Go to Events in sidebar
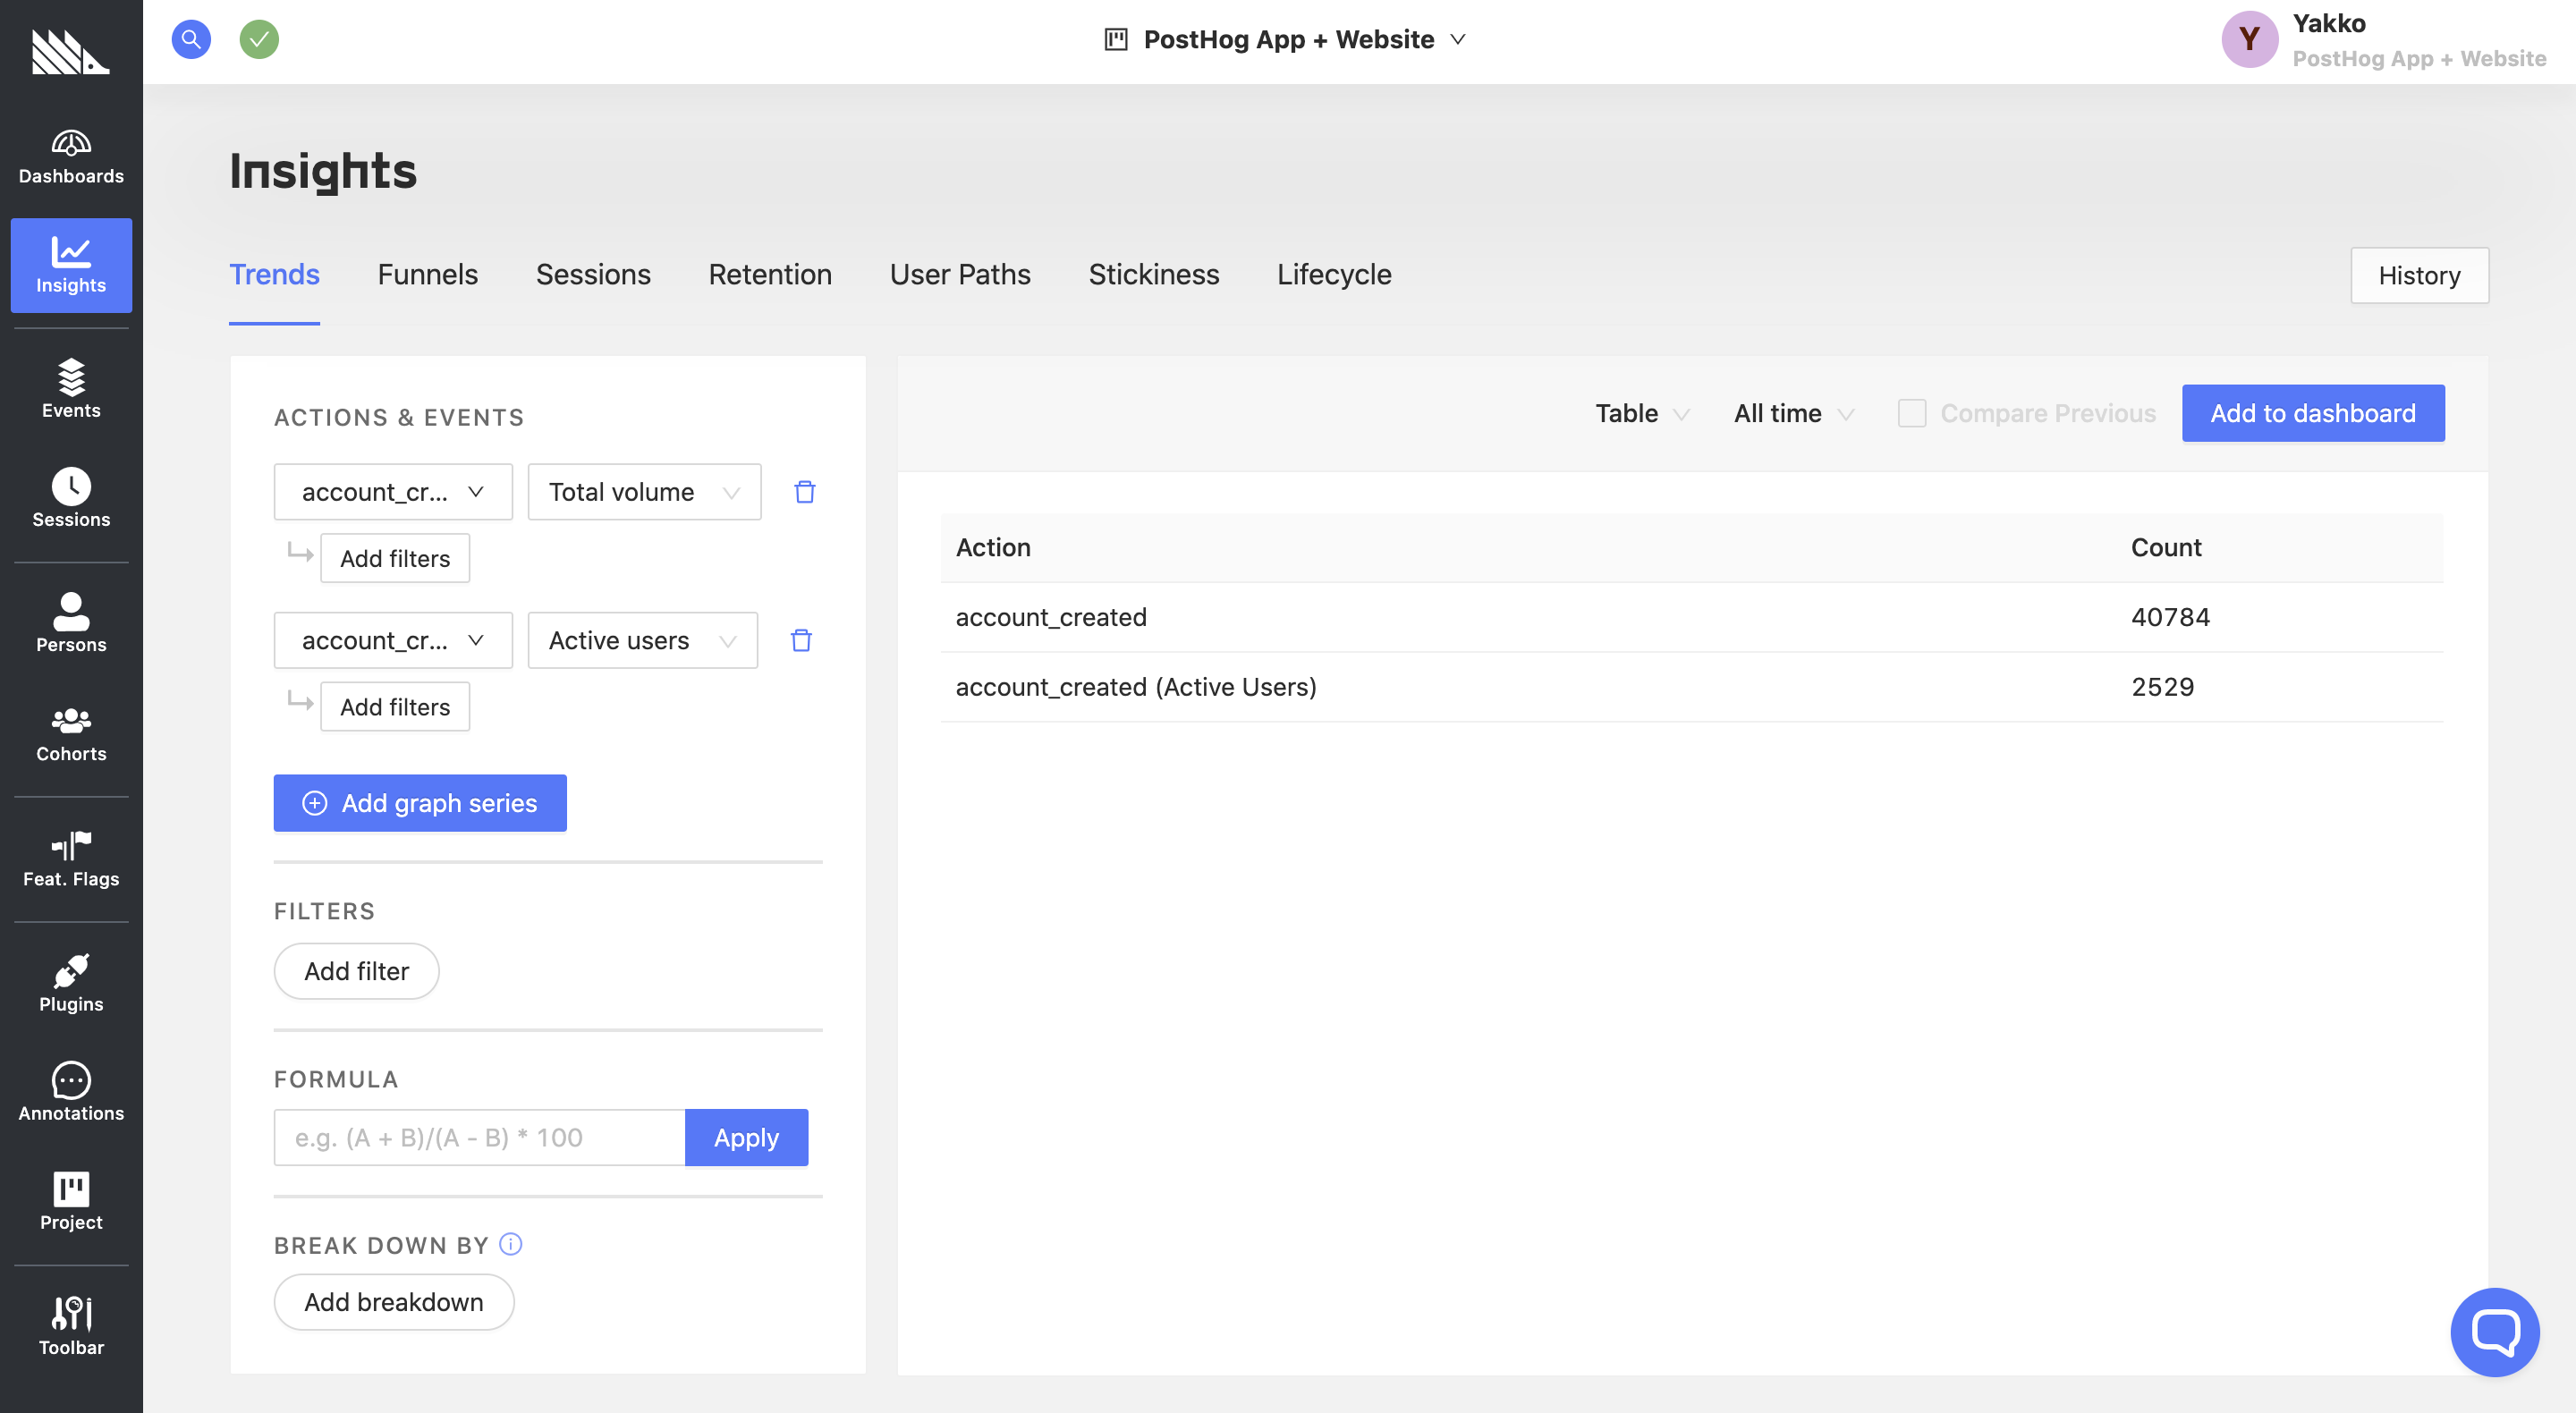The image size is (2576, 1413). [71, 388]
